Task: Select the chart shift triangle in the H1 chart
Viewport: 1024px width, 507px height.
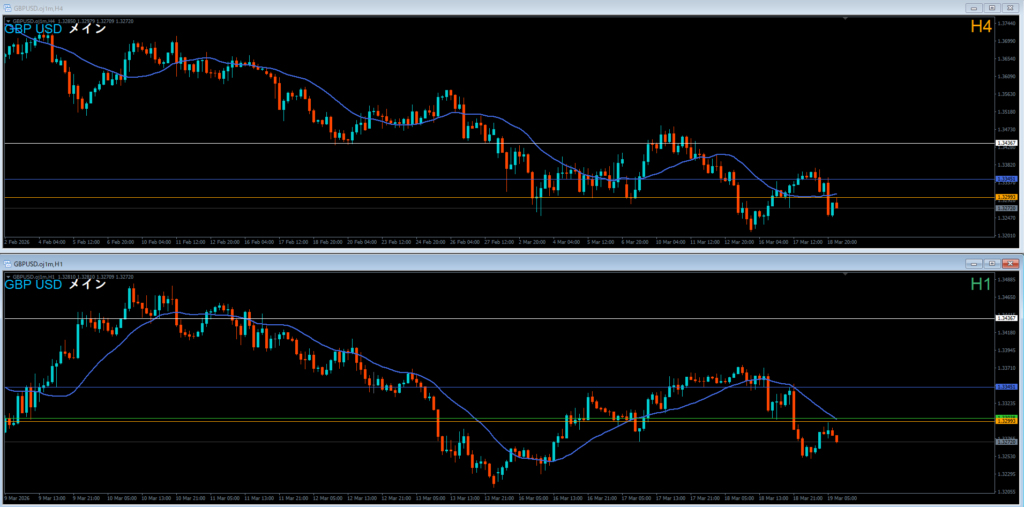Action: 846,274
